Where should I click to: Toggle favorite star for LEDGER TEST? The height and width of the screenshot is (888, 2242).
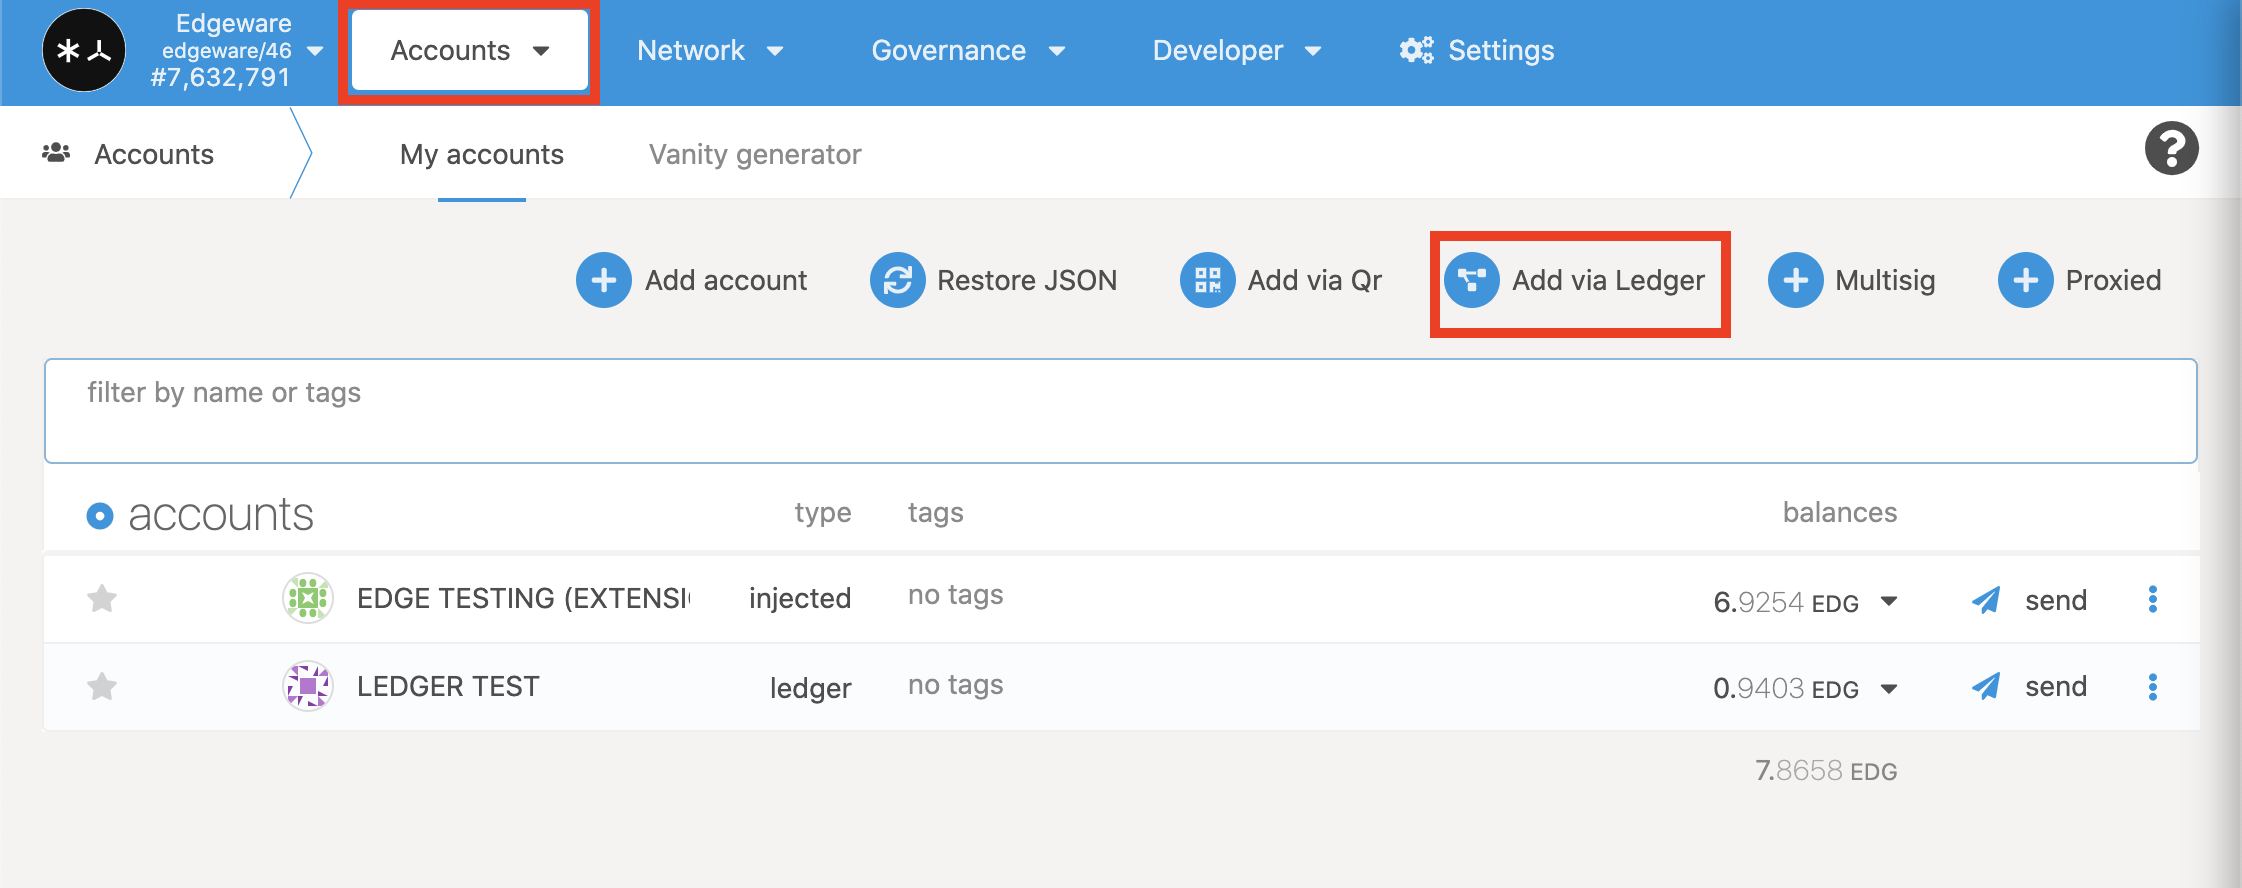(x=102, y=687)
